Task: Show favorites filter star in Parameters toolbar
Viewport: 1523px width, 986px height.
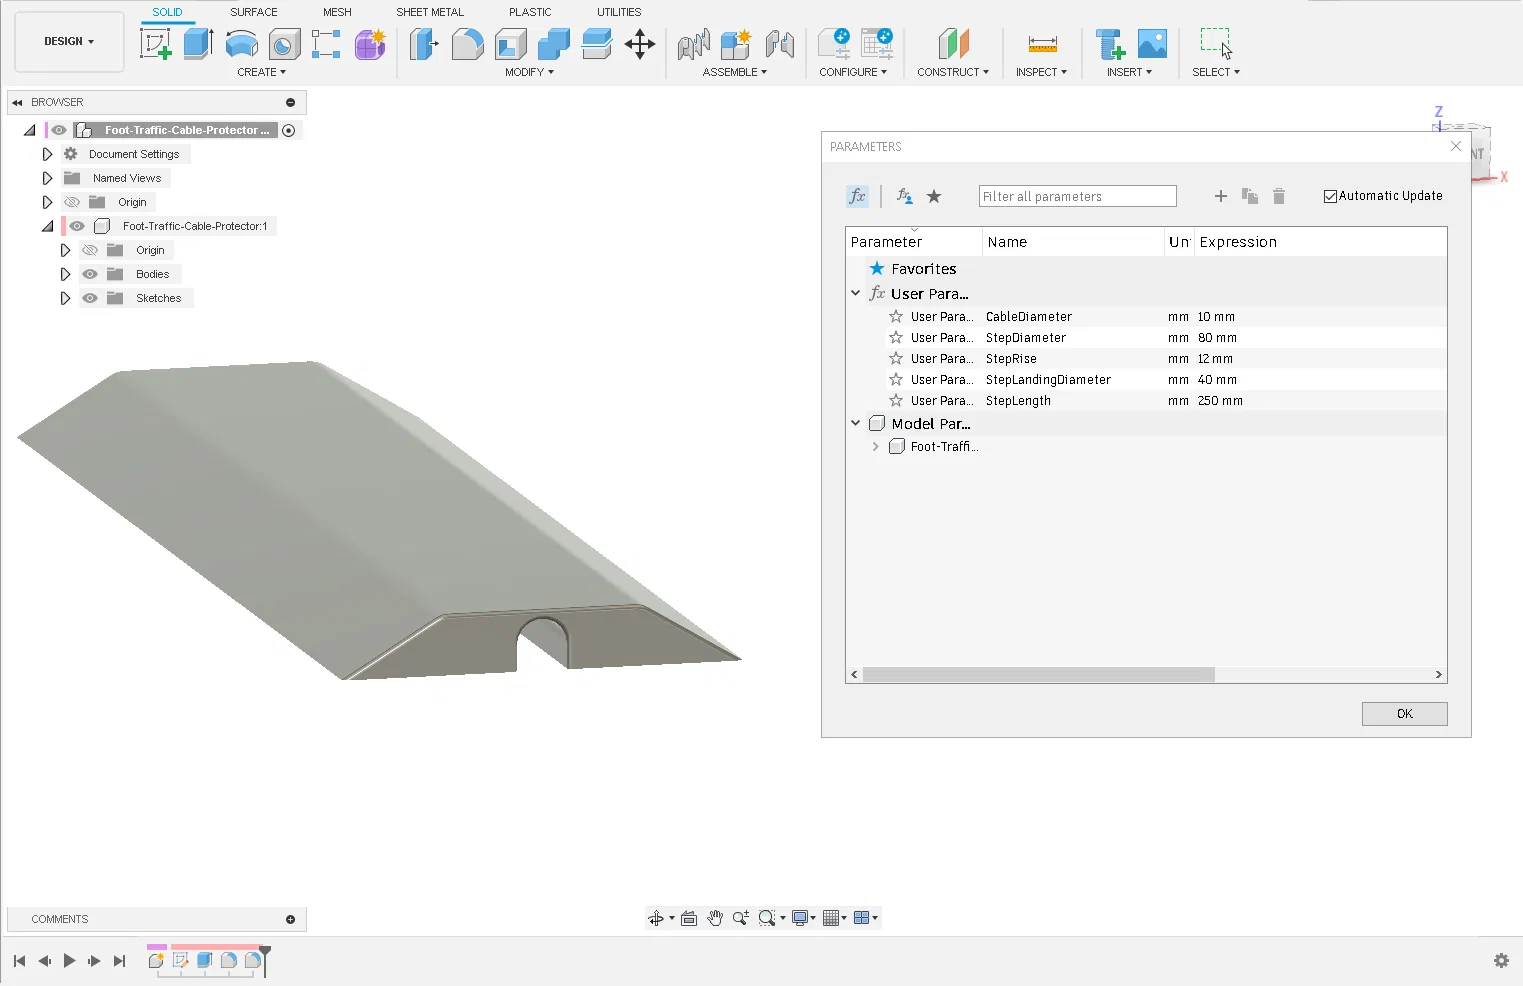Action: click(x=934, y=196)
